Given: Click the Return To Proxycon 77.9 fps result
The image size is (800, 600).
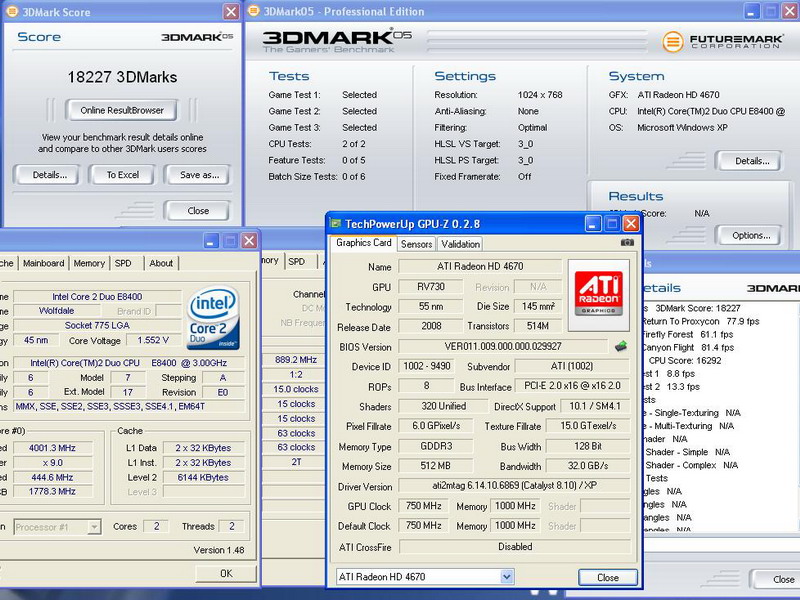Looking at the screenshot, I should tap(701, 321).
